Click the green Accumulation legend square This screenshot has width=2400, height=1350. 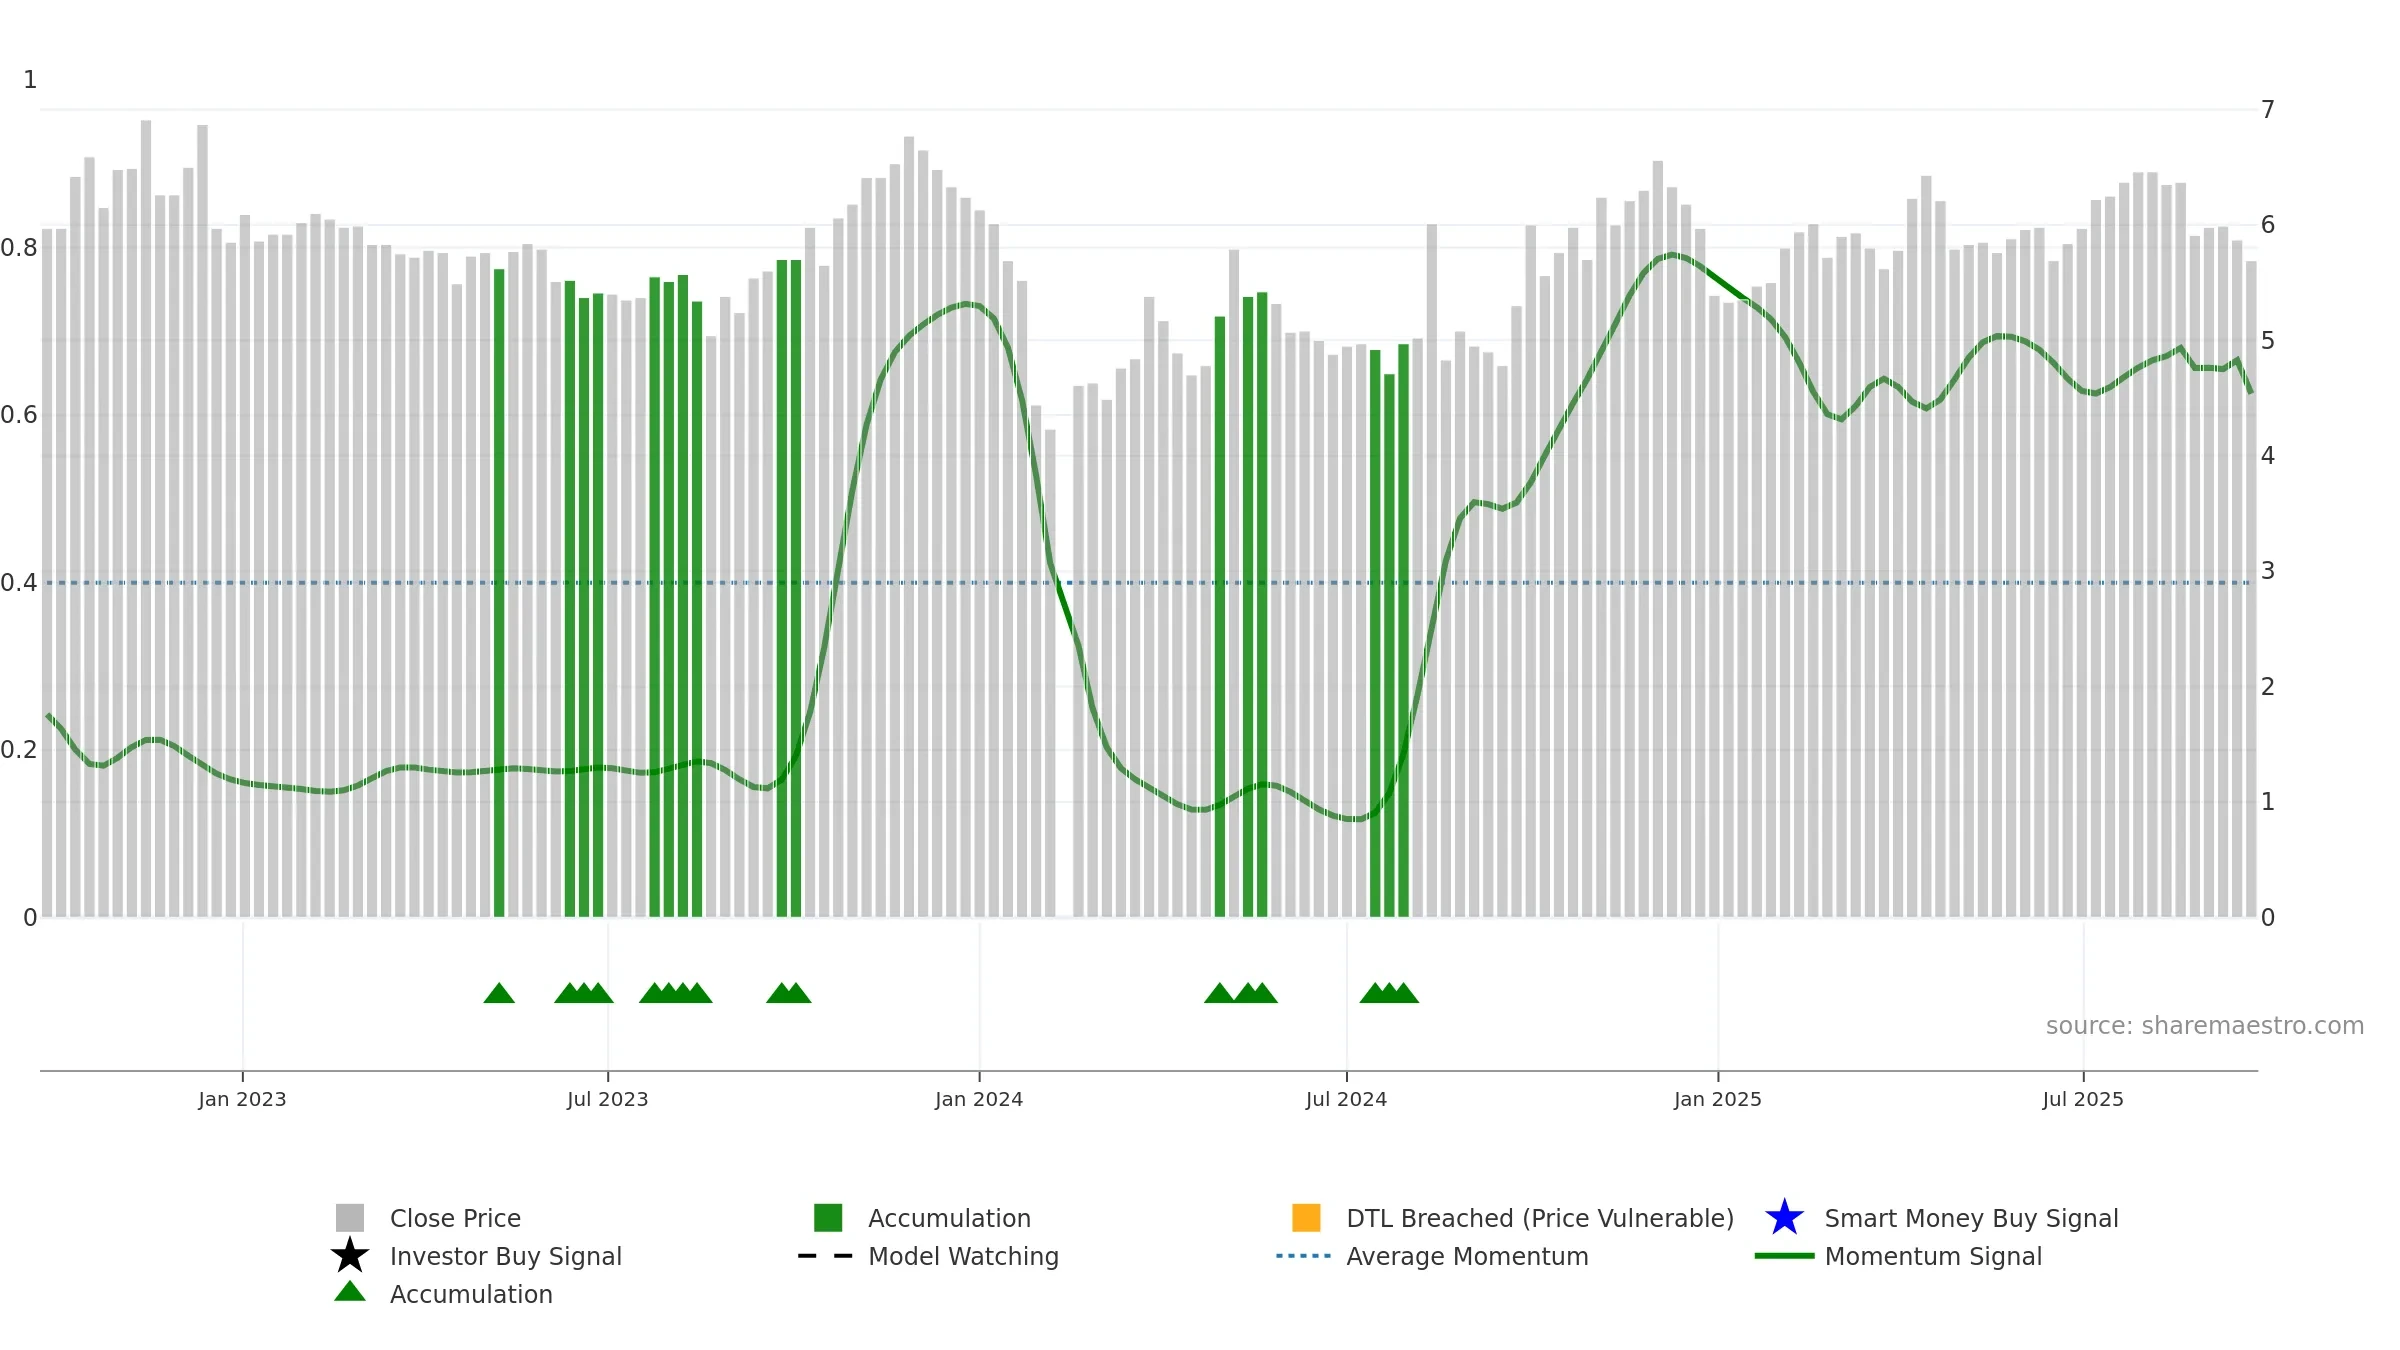pos(828,1218)
